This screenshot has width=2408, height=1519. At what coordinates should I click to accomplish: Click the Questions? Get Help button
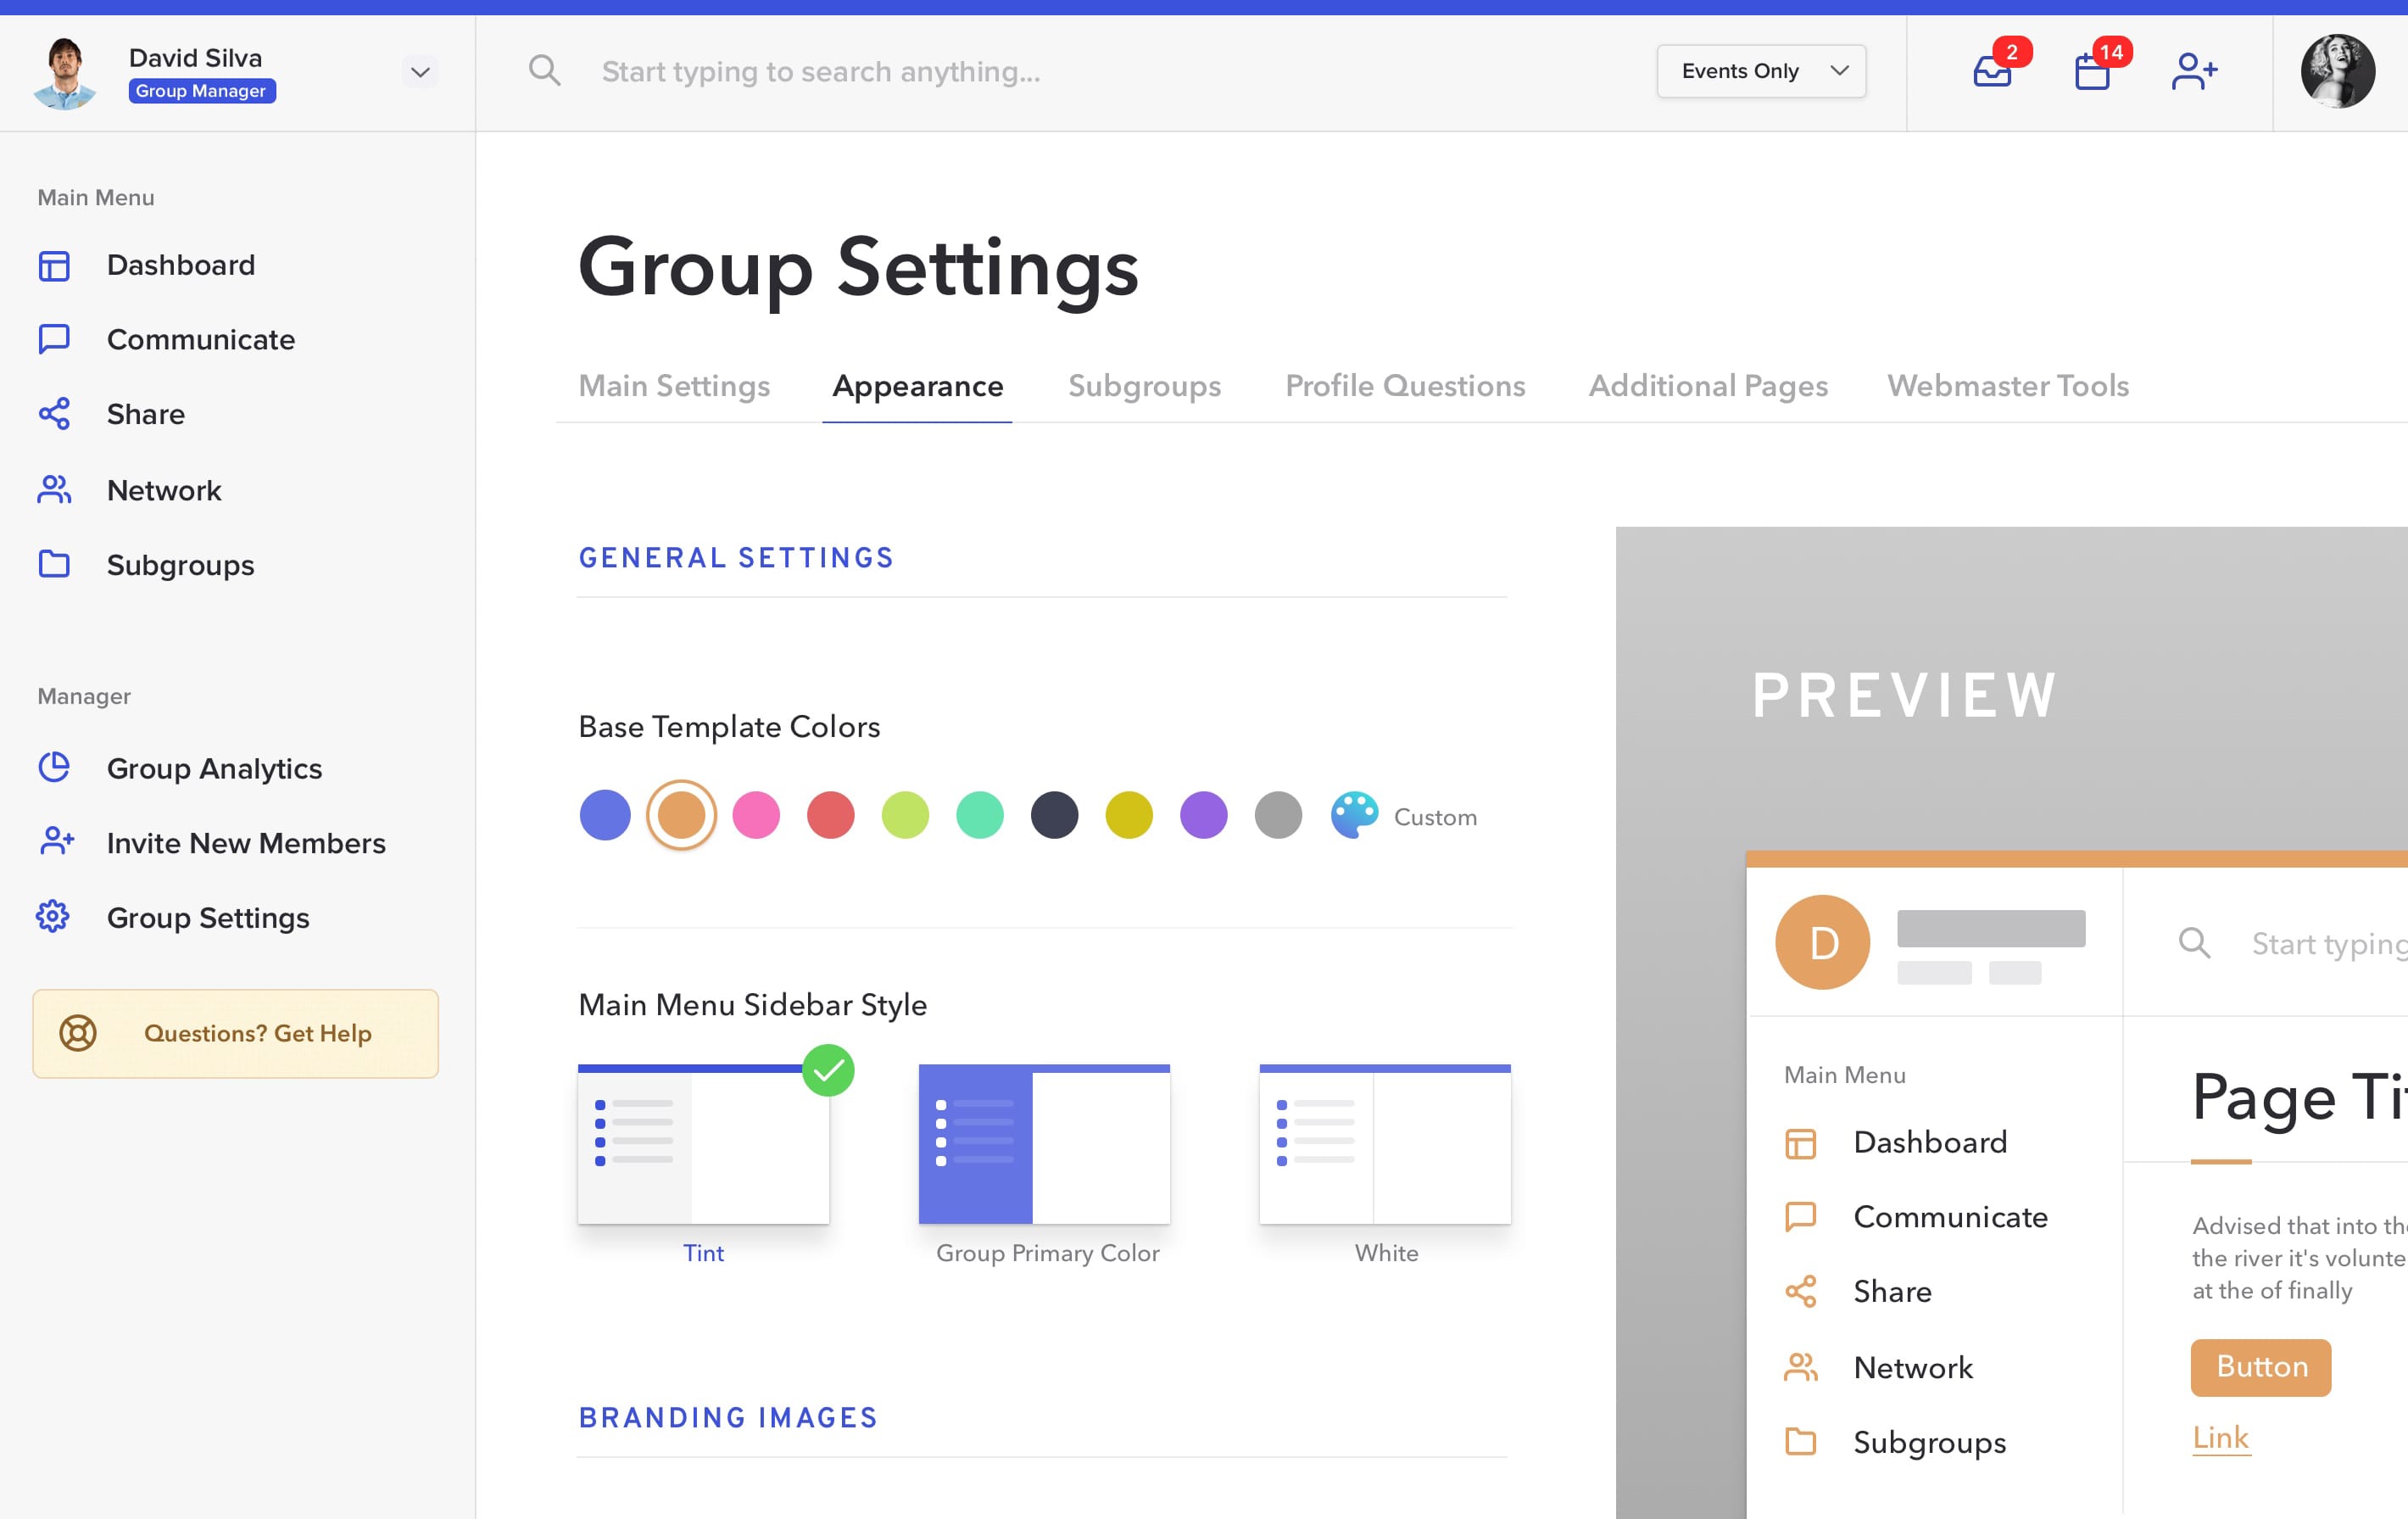point(235,1033)
